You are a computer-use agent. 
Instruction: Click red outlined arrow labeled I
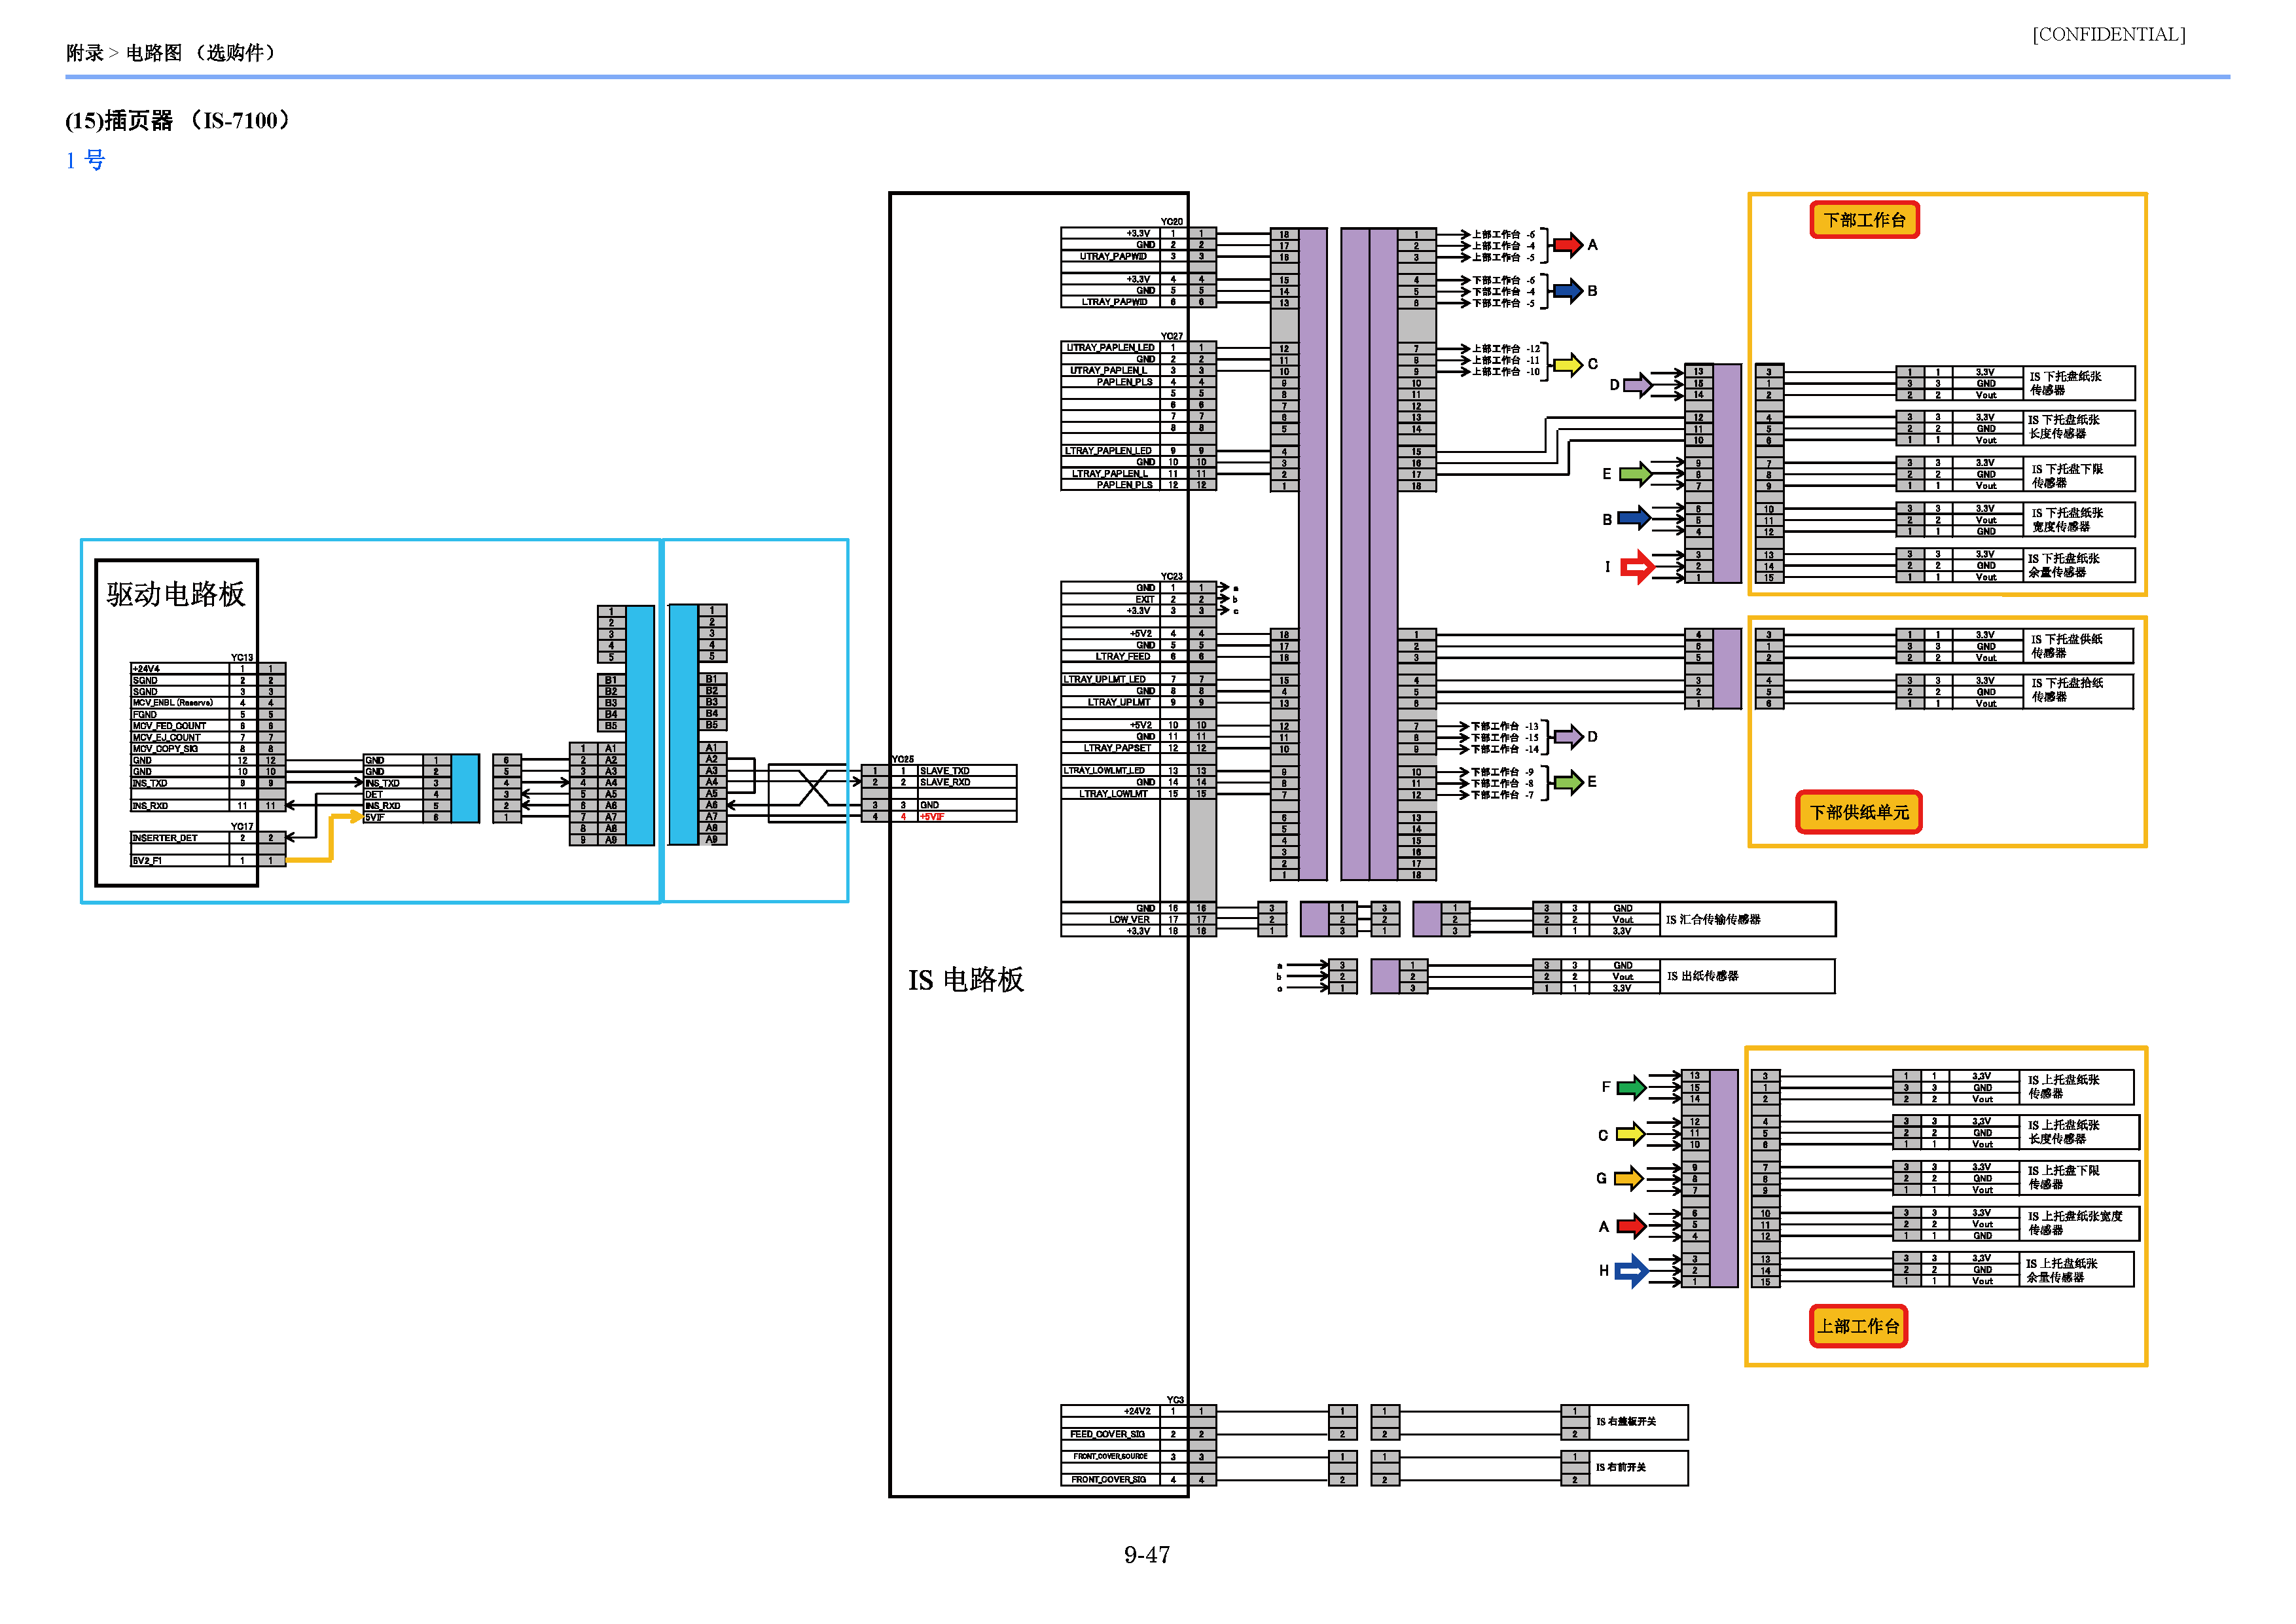pos(1637,567)
